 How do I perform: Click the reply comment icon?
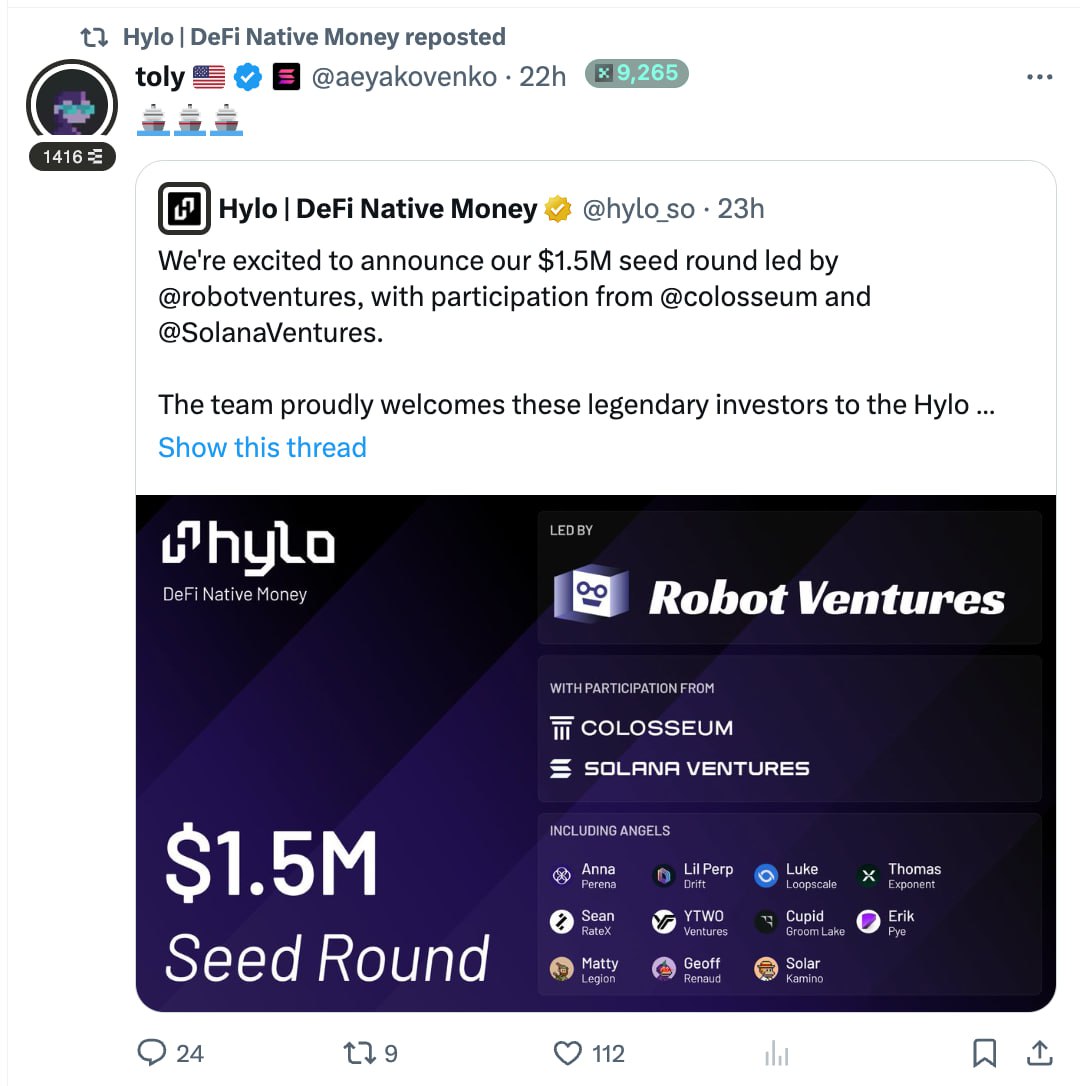point(152,1053)
